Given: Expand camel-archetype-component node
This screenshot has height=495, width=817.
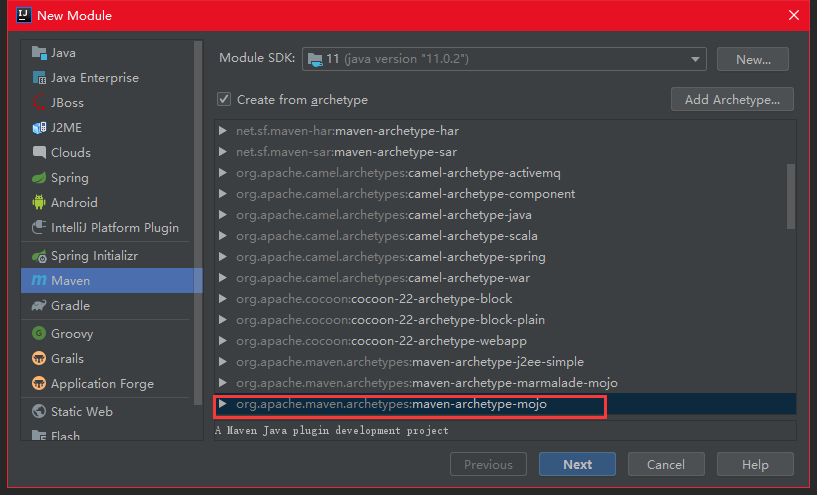Looking at the screenshot, I should point(223,194).
